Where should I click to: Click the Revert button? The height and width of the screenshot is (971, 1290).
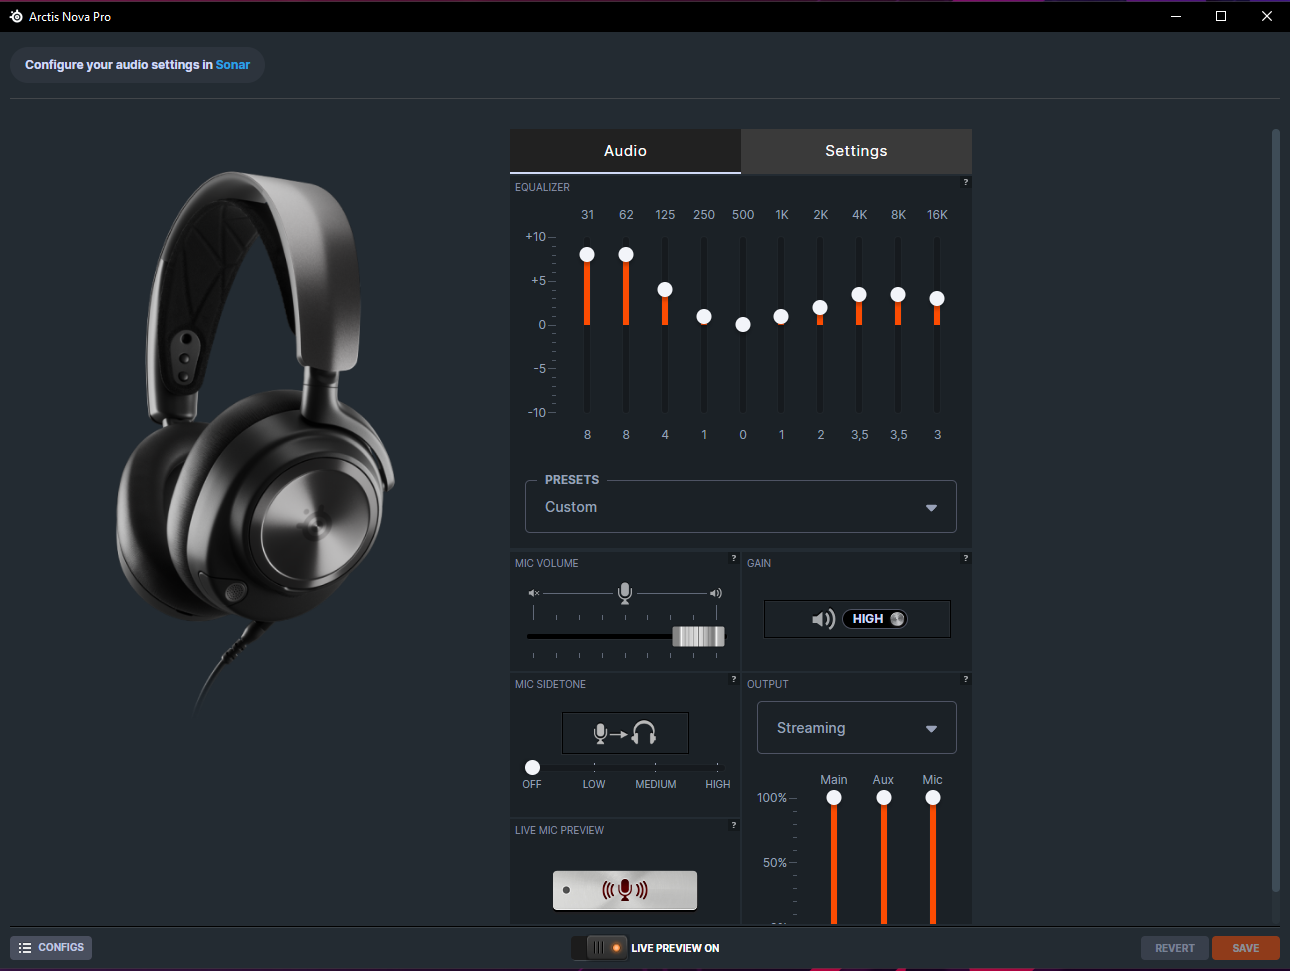[1175, 948]
